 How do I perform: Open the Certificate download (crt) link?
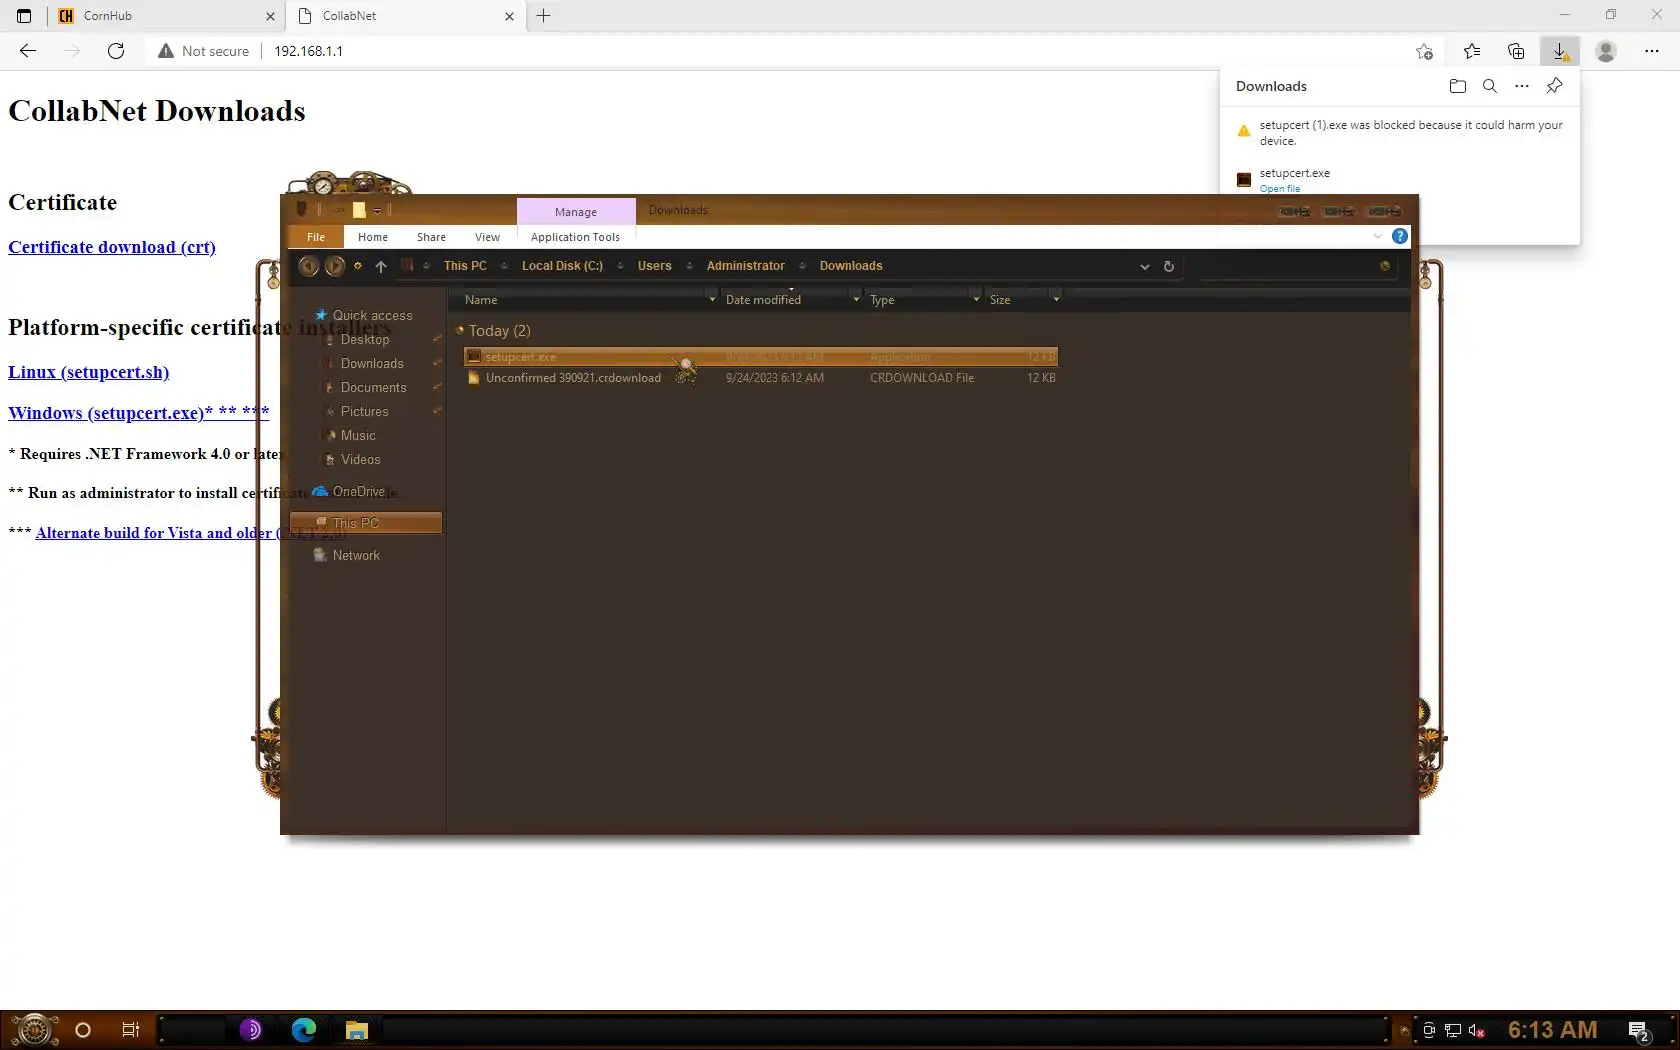click(112, 247)
